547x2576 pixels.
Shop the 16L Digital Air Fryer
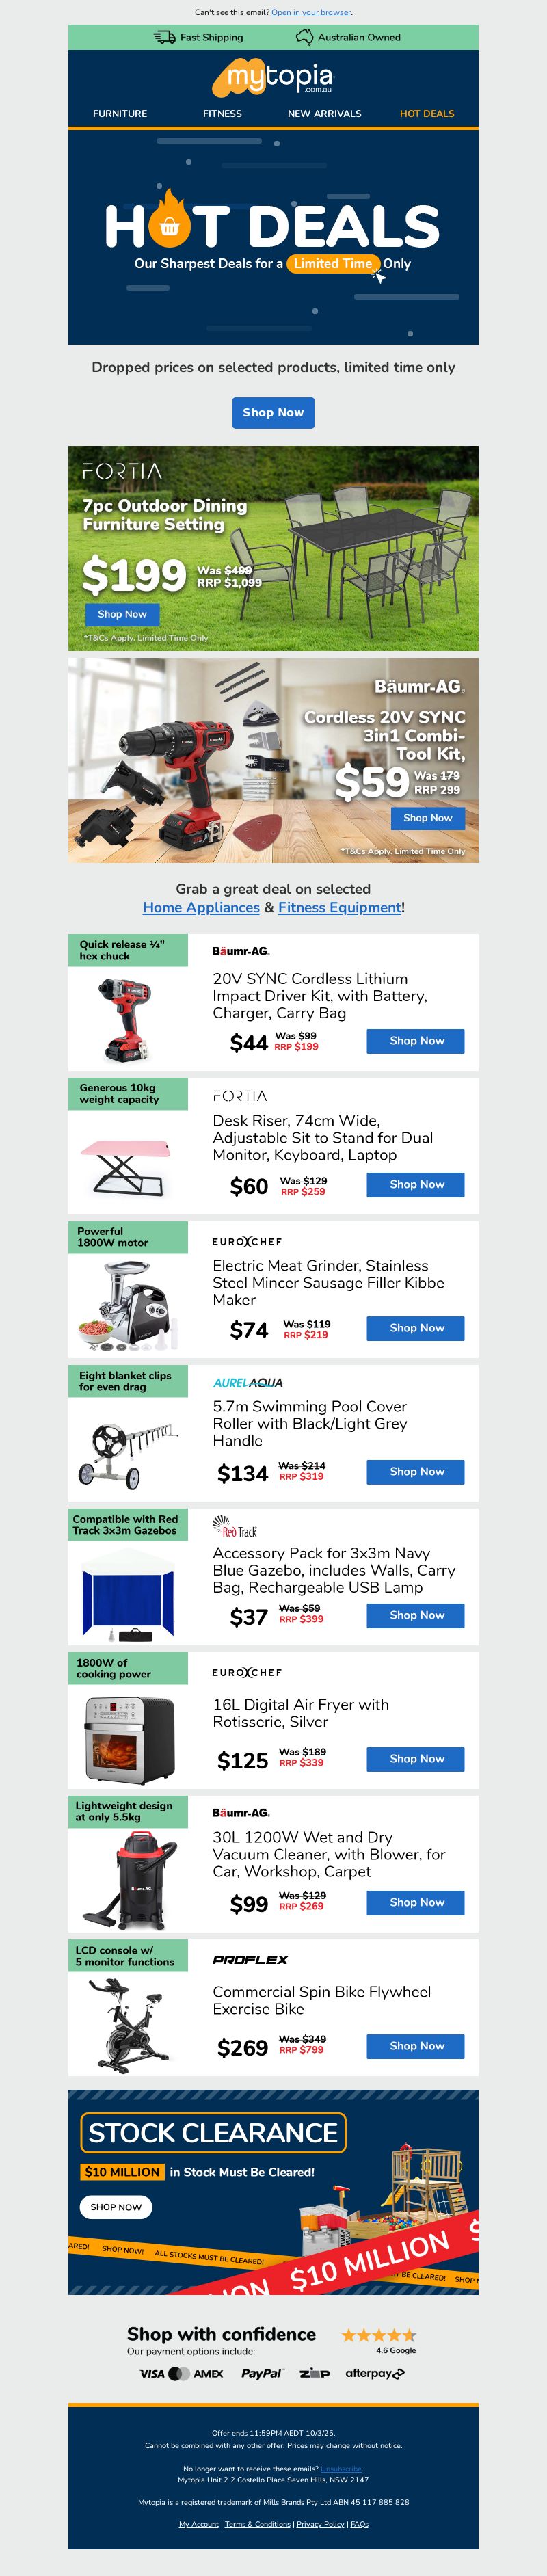(x=415, y=1759)
